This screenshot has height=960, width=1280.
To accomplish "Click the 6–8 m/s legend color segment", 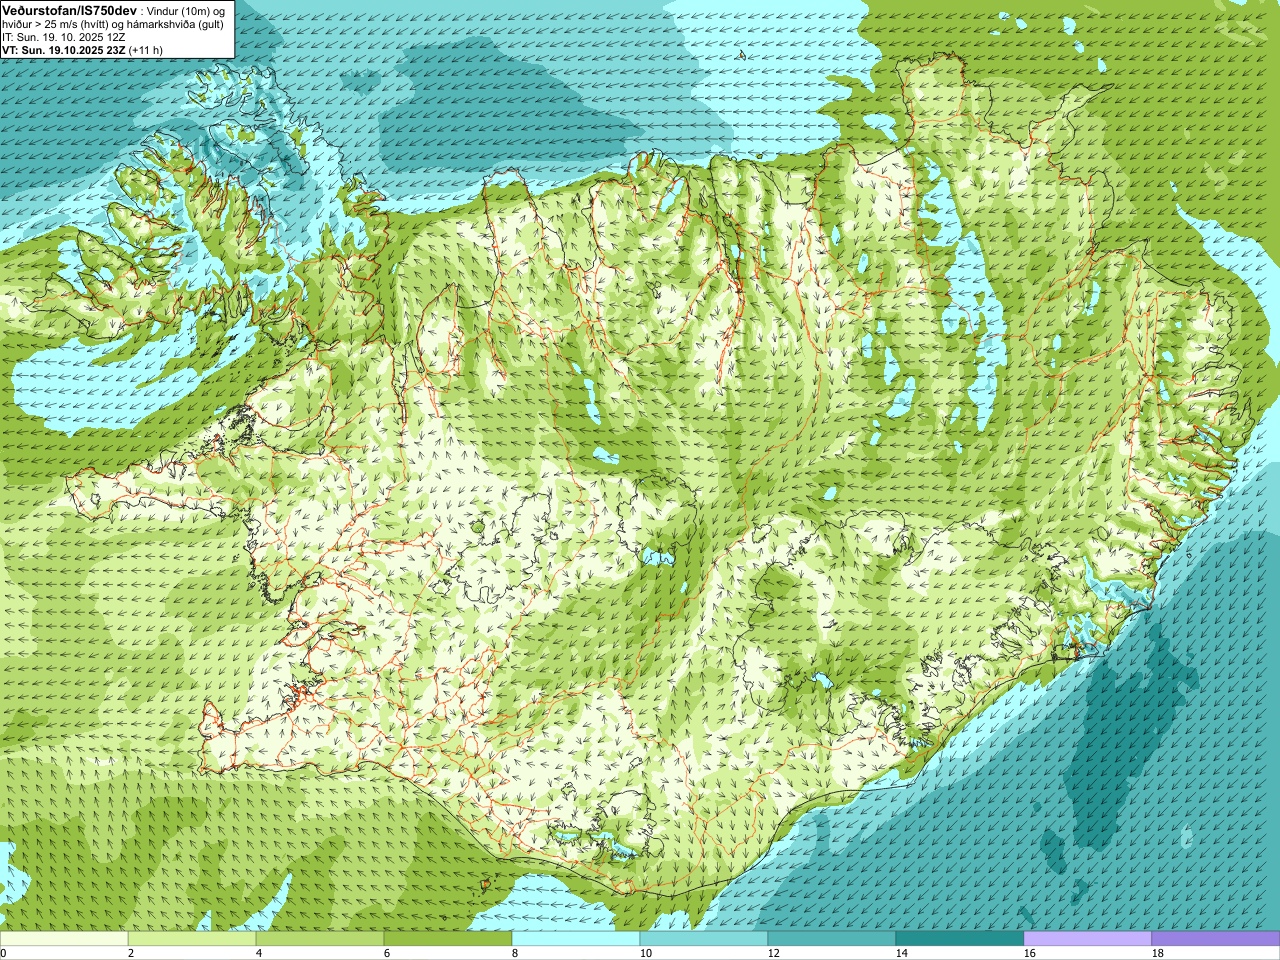I will tap(448, 939).
